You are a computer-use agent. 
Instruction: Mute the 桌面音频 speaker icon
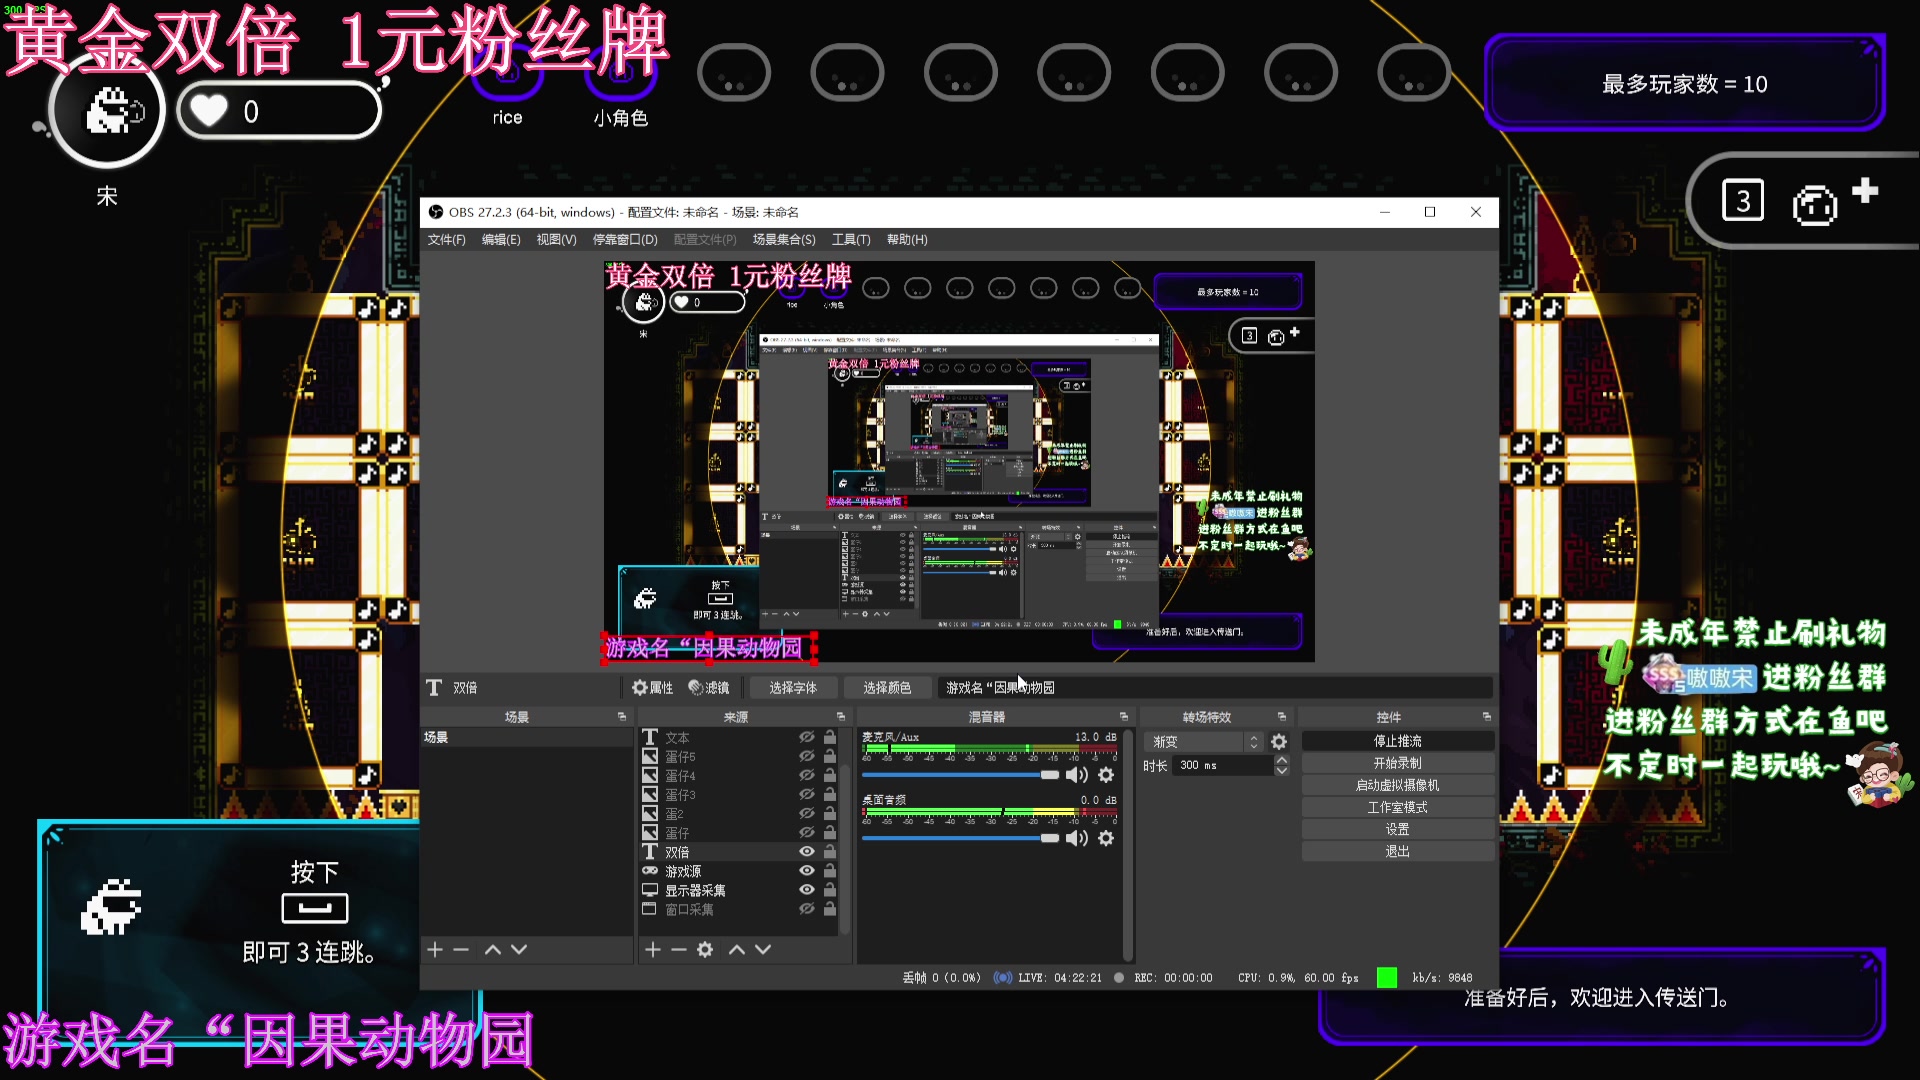coord(1076,838)
